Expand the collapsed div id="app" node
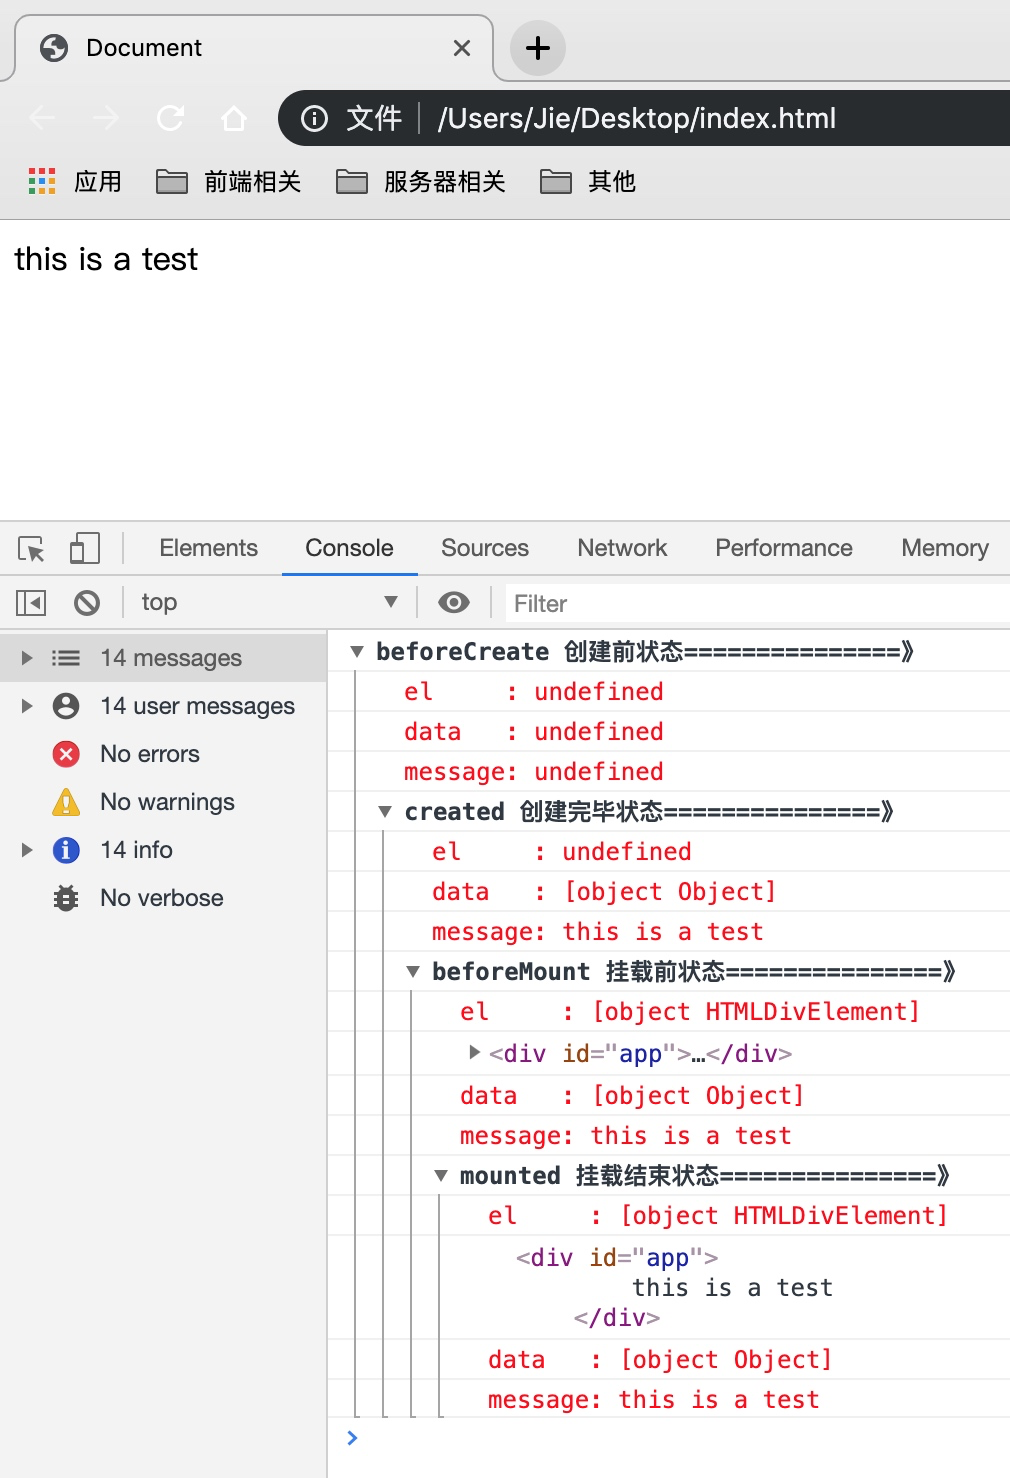The width and height of the screenshot is (1010, 1478). click(475, 1053)
